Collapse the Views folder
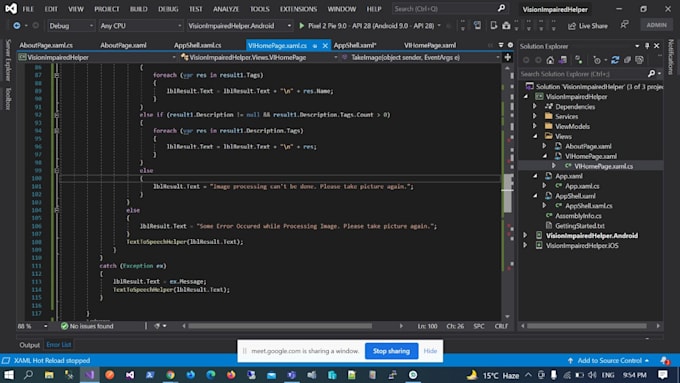 point(535,136)
